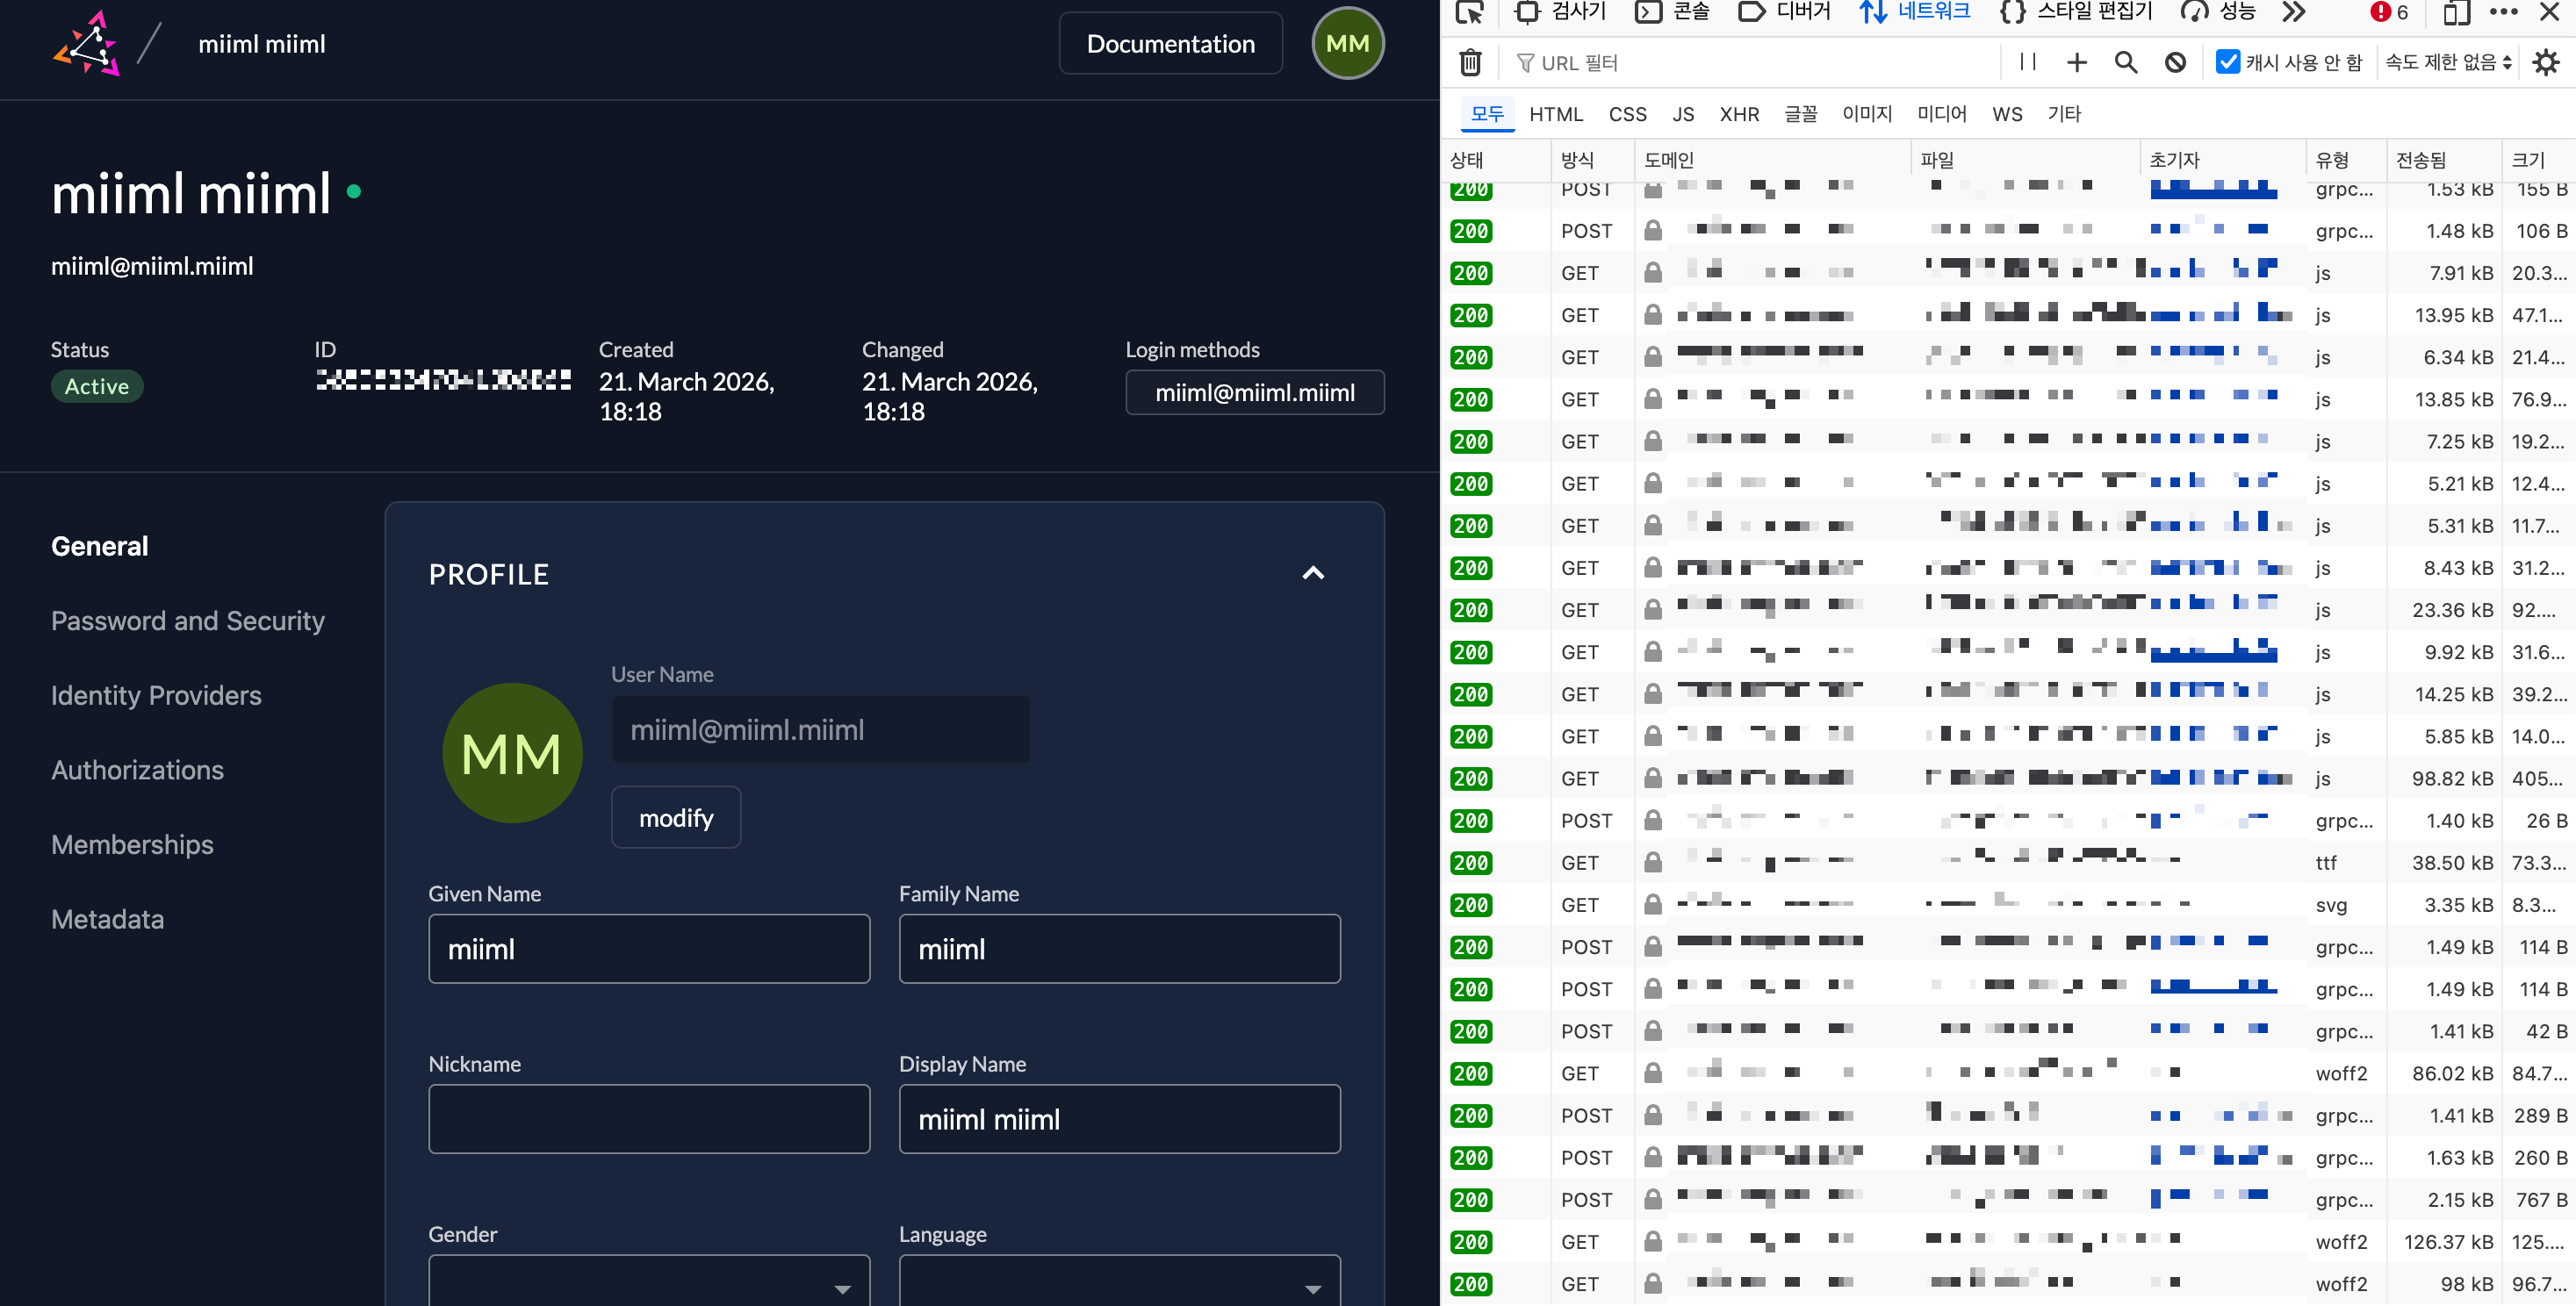The height and width of the screenshot is (1306, 2576).
Task: Select the svg request row 3.35 kB
Action: click(x=2008, y=904)
